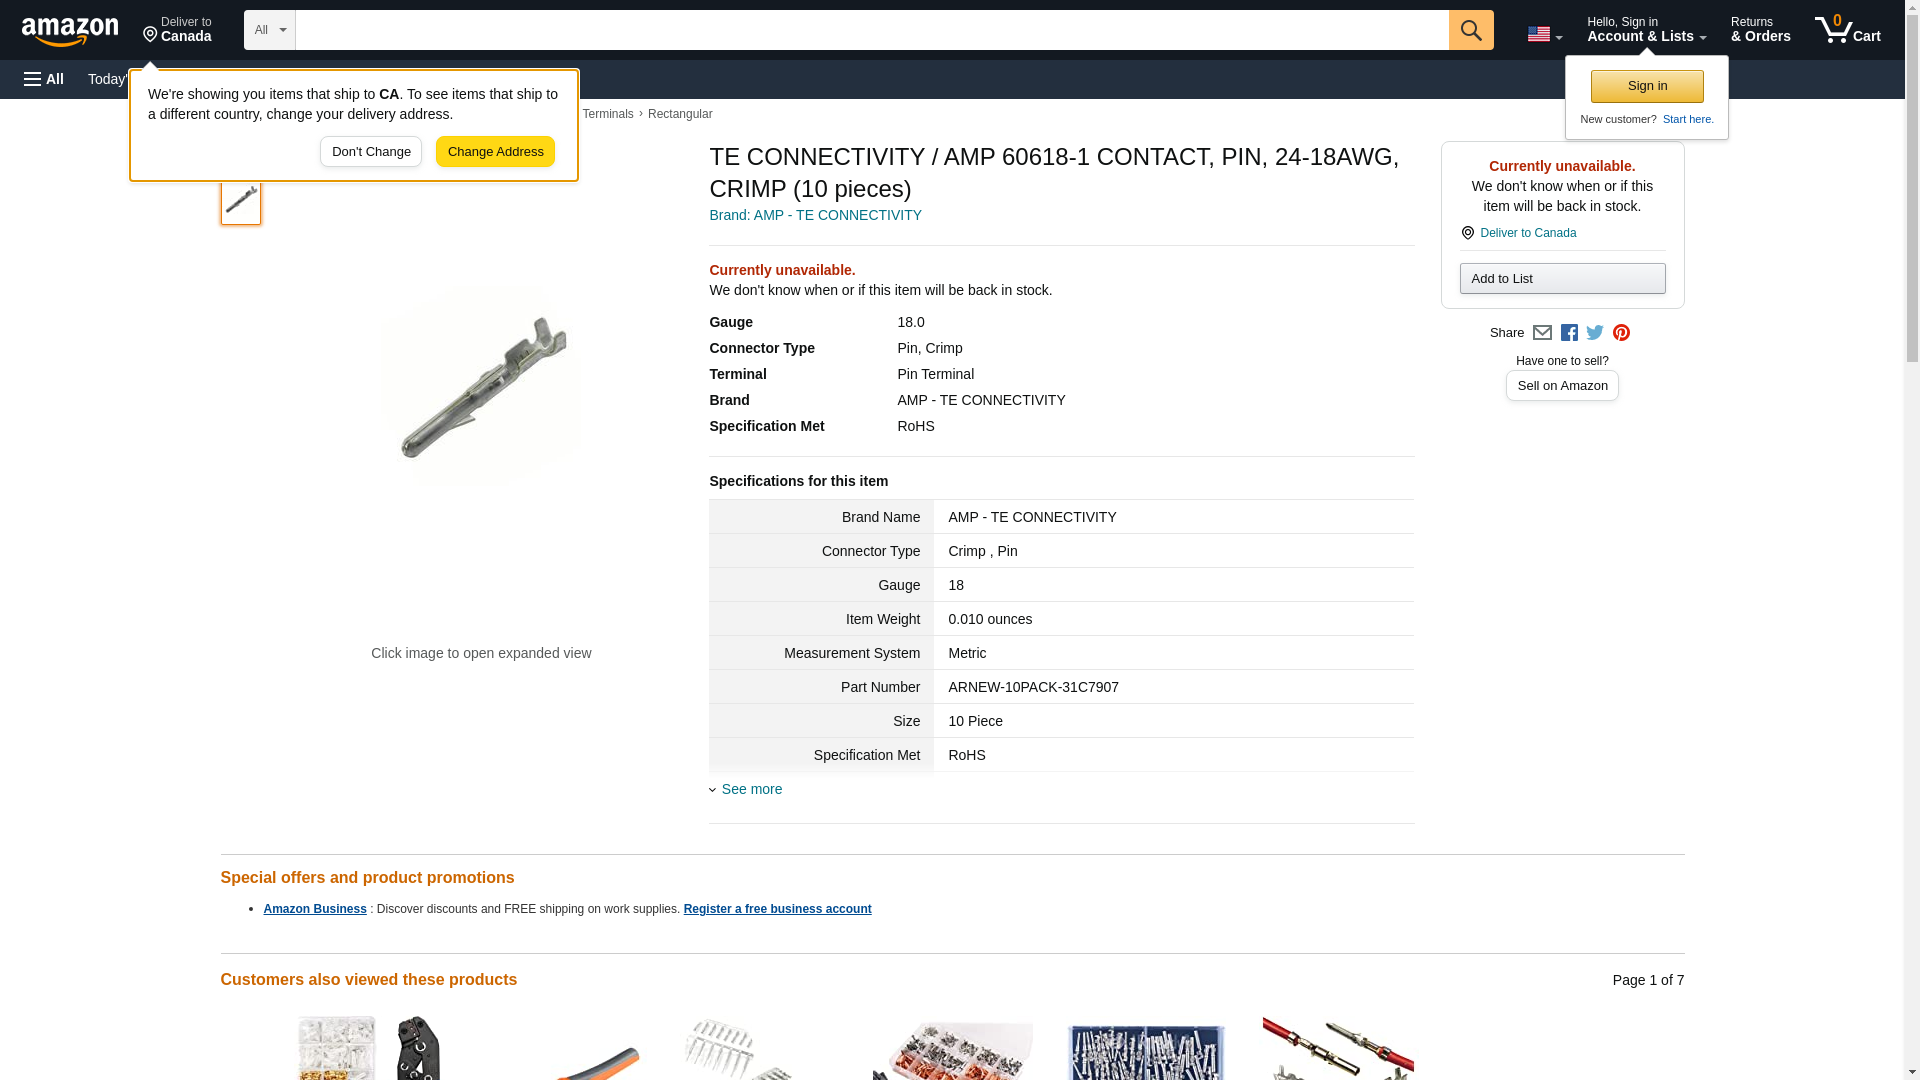
Task: Click Add to List button
Action: [1562, 278]
